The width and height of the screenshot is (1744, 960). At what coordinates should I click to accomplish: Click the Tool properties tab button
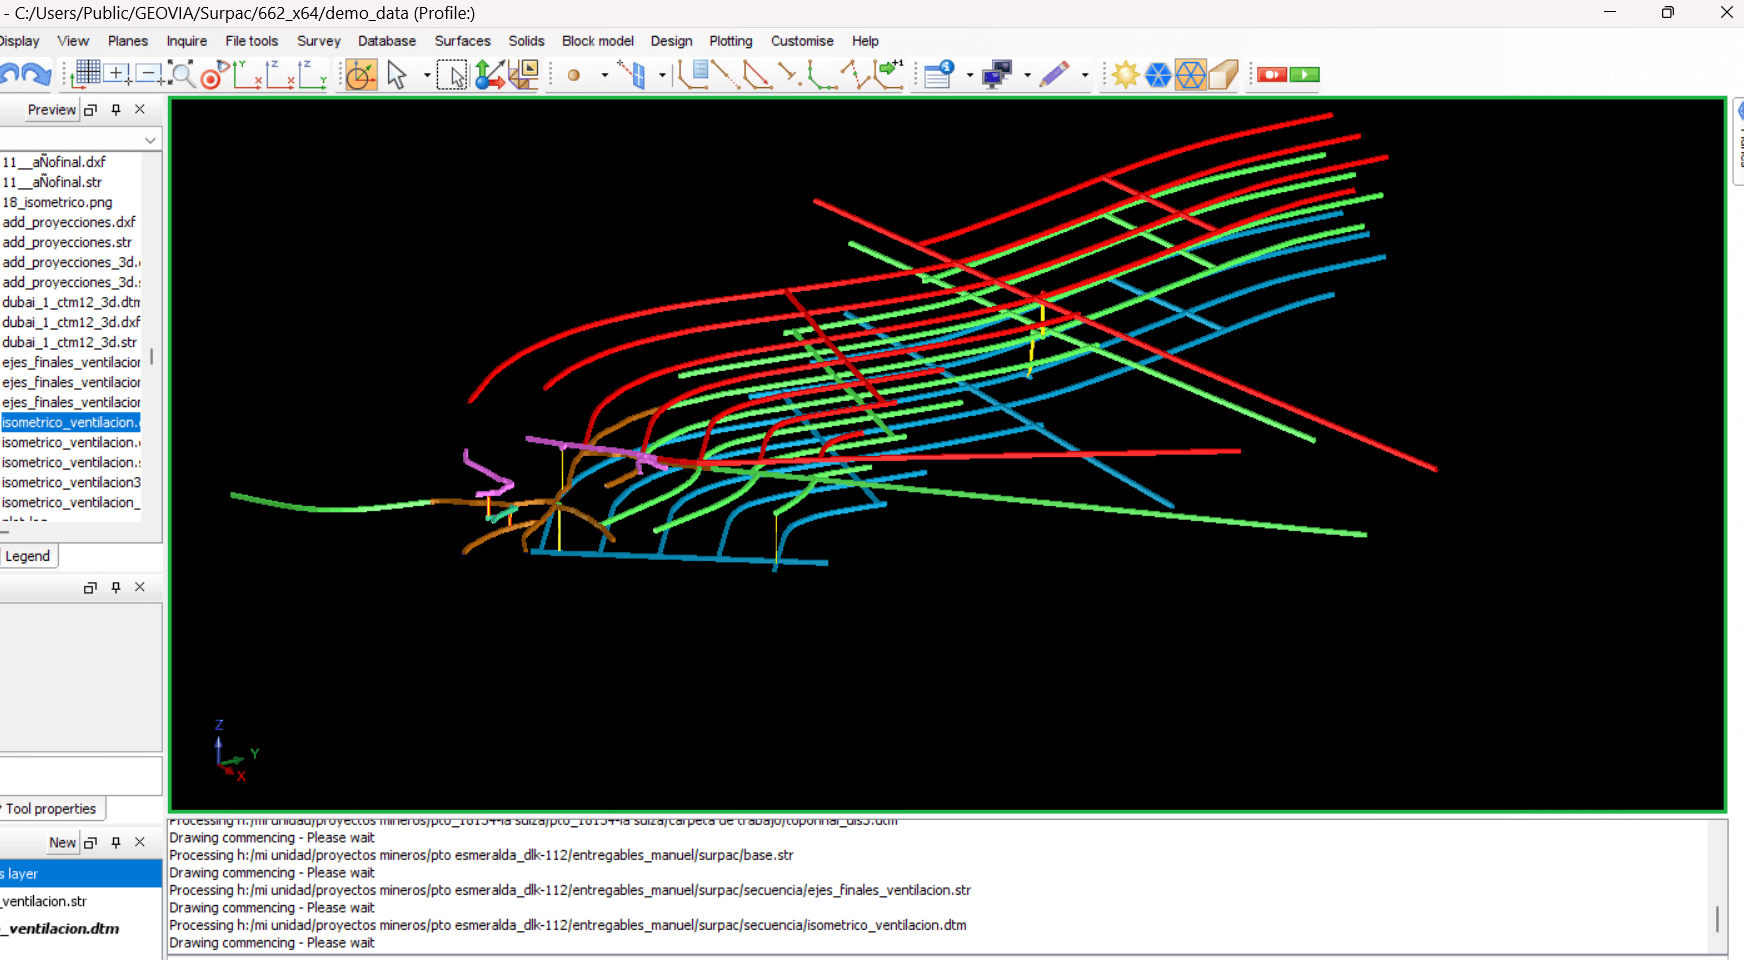coord(51,809)
